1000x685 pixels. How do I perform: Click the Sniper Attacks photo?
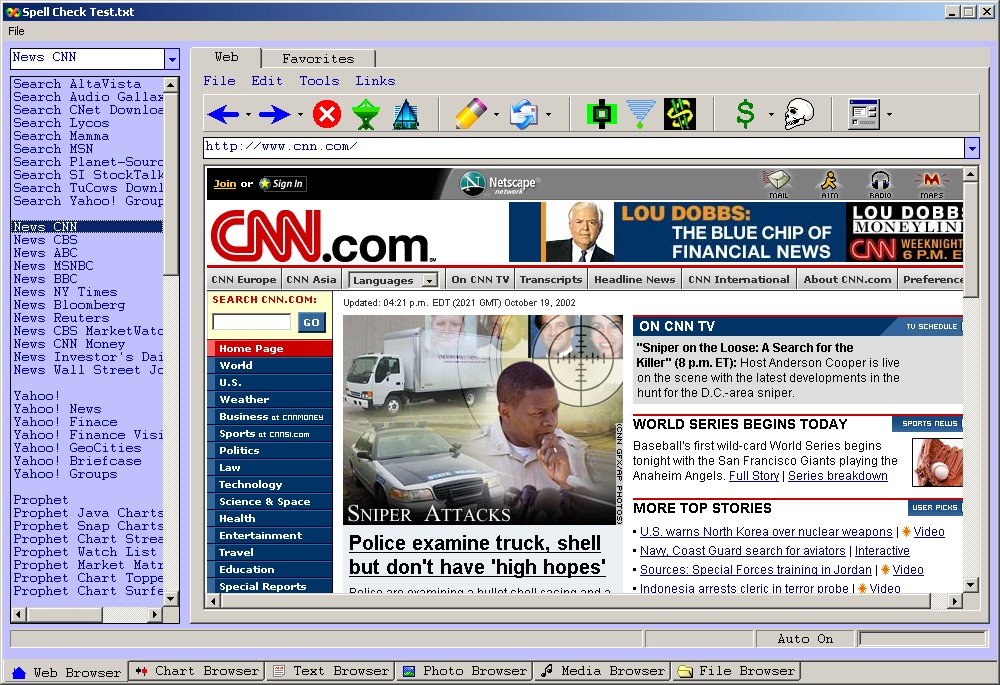pos(482,420)
